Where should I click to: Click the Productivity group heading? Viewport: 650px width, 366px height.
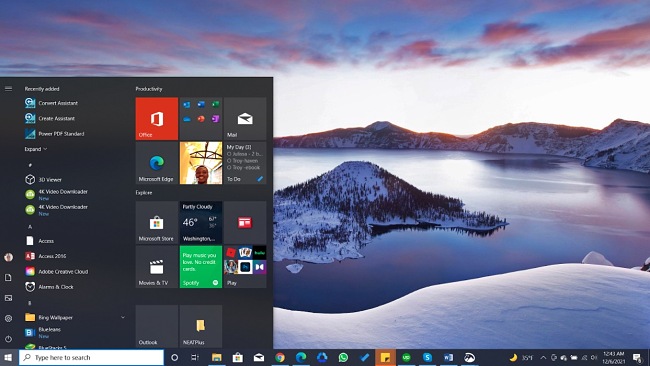pyautogui.click(x=149, y=89)
